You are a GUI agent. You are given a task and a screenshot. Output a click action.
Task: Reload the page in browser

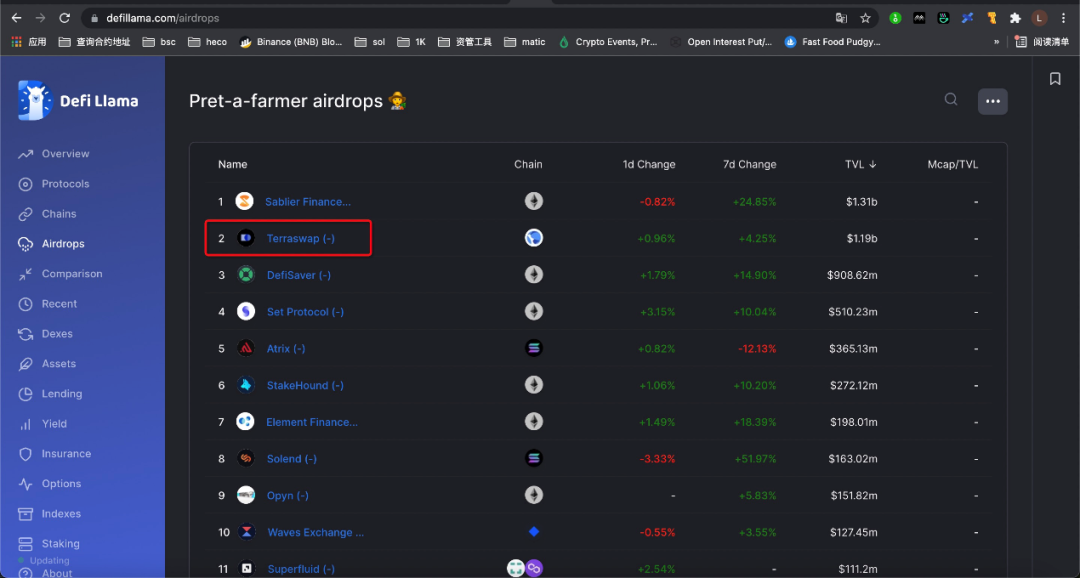click(x=65, y=18)
